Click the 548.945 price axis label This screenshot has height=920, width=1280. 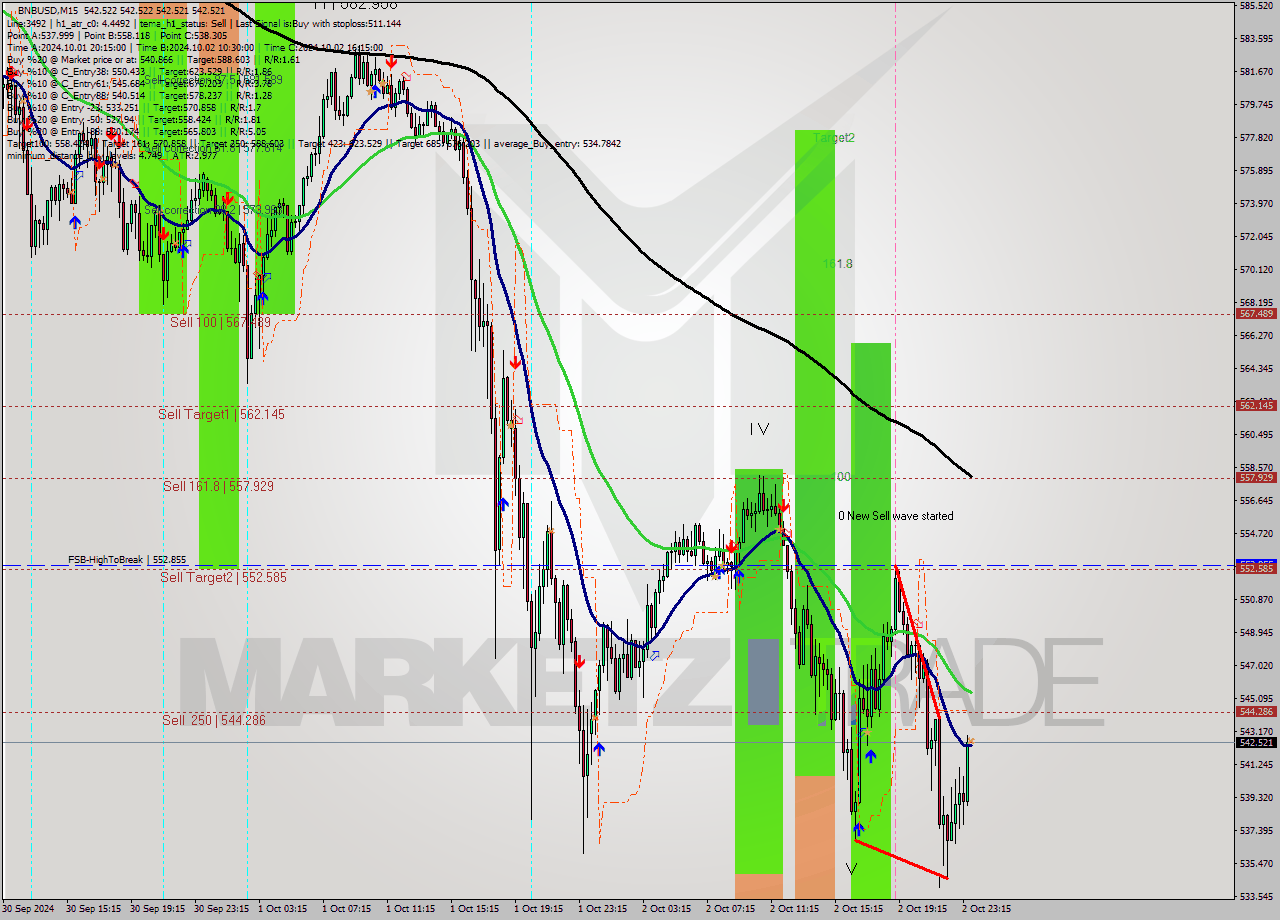pos(1256,632)
